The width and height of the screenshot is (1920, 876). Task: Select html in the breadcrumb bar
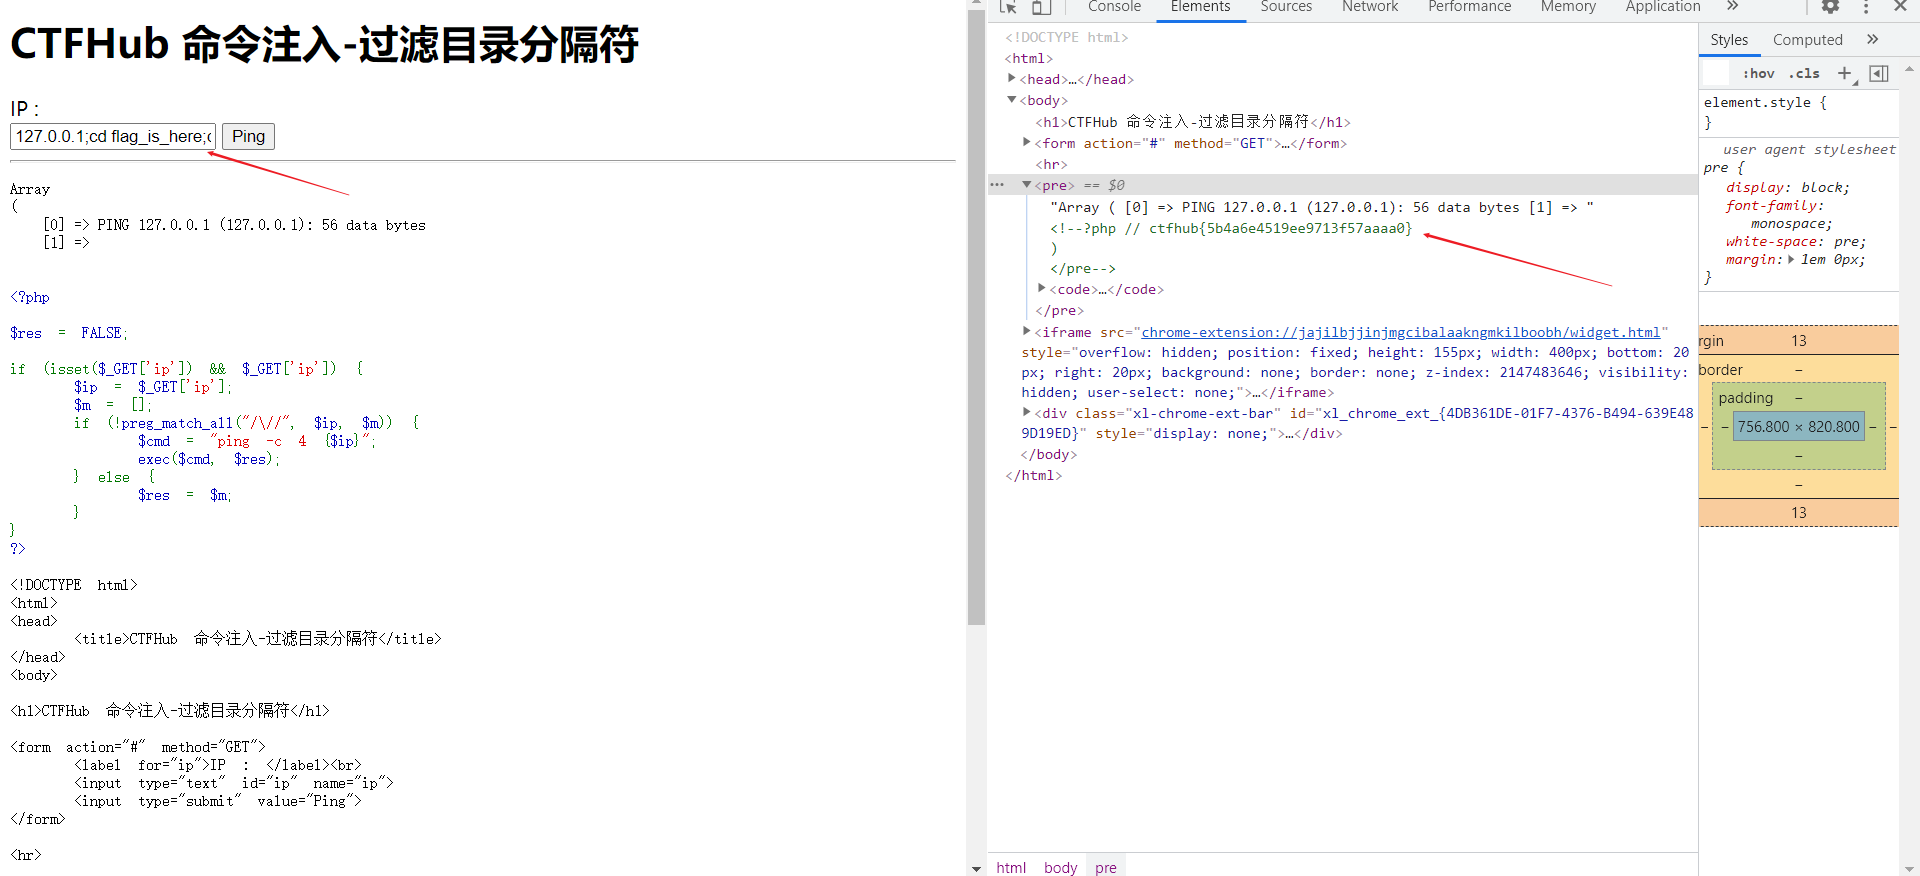tap(1011, 867)
